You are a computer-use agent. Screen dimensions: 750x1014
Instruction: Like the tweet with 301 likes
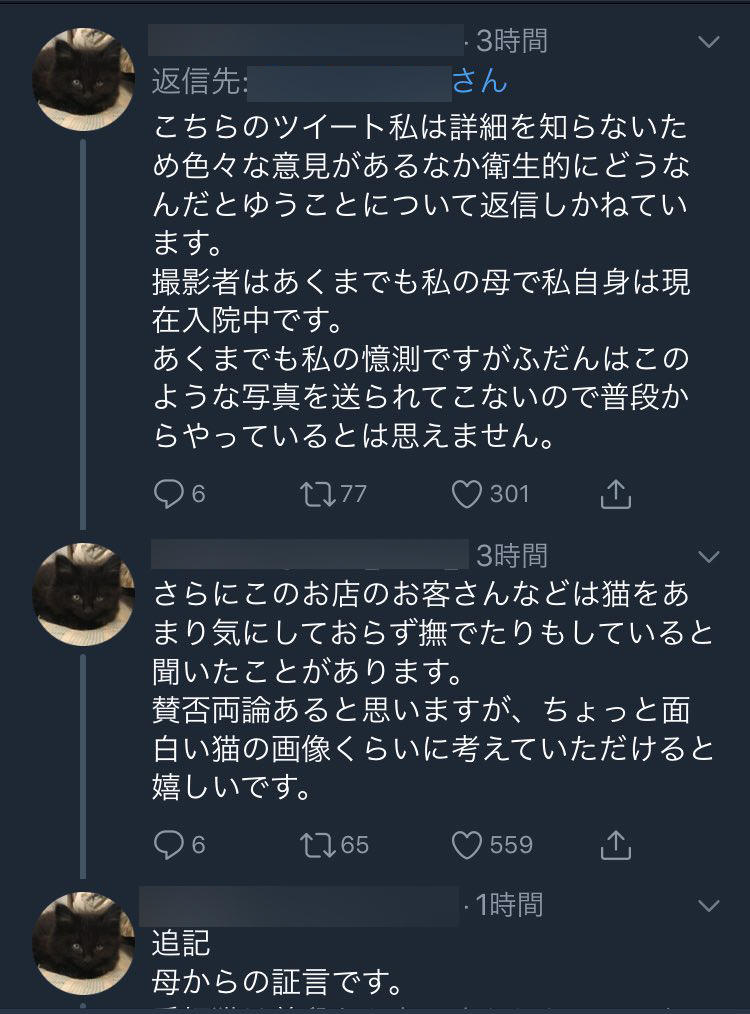[467, 493]
